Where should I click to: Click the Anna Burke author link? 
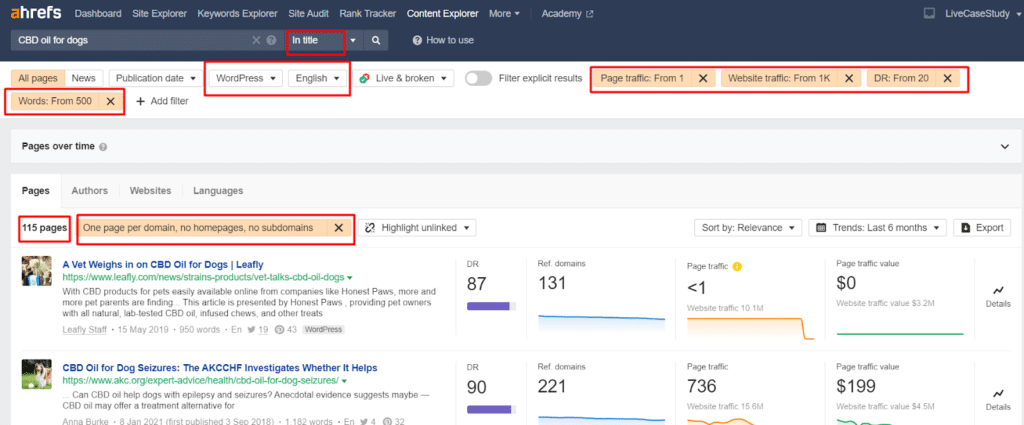click(84, 421)
